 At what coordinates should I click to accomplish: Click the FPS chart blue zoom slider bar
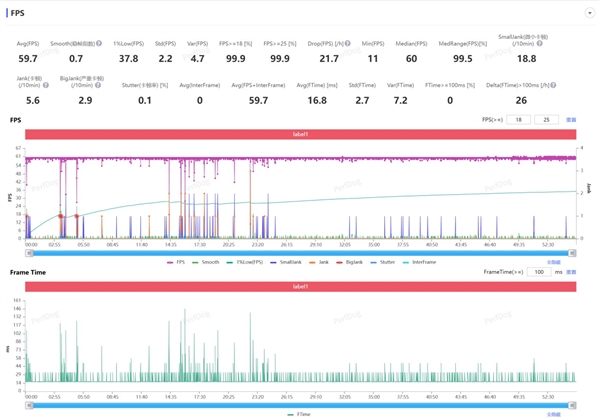click(x=300, y=253)
